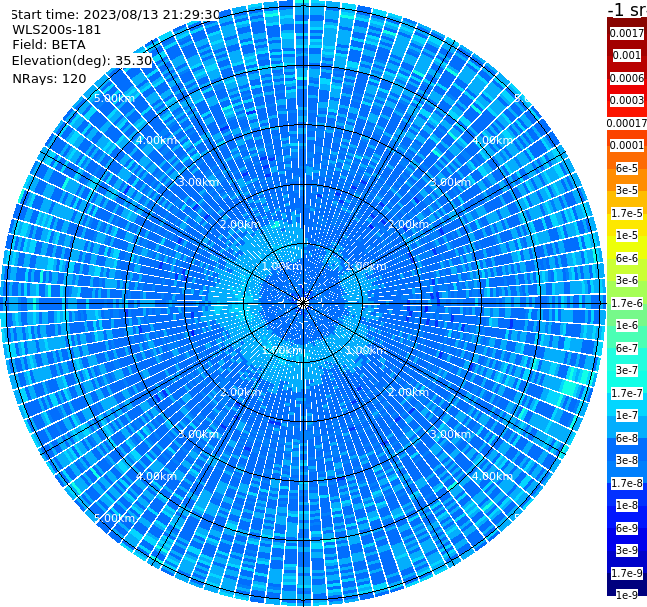
Task: Select the 6e-7 color bar label
Action: point(627,348)
